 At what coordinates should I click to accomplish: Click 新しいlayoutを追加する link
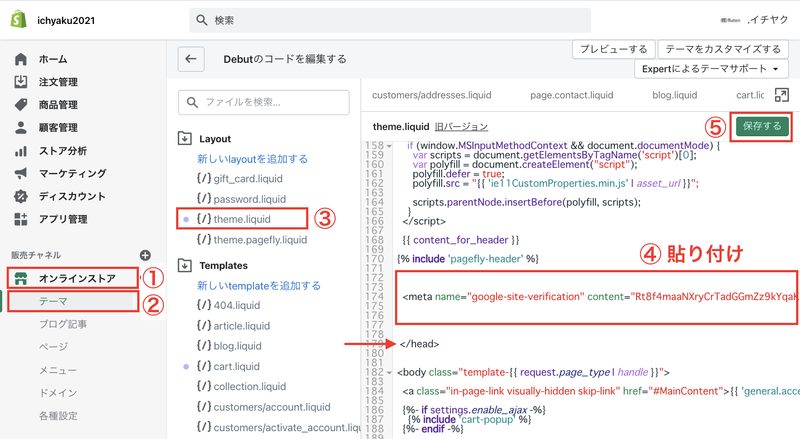(x=253, y=159)
